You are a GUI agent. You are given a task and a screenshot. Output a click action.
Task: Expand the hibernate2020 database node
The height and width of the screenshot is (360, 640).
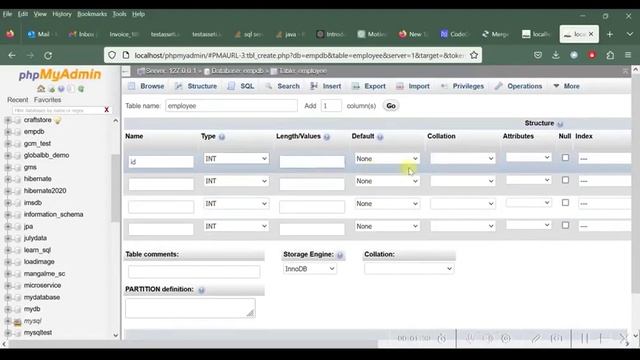pyautogui.click(x=8, y=191)
